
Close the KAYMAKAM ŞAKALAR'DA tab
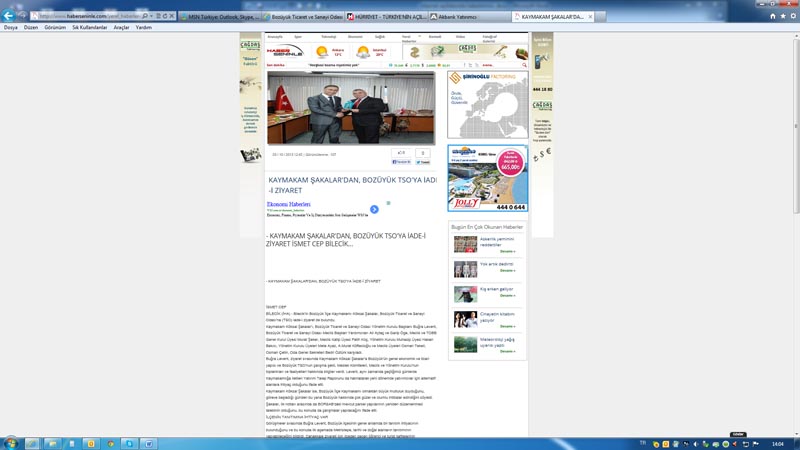(x=590, y=17)
